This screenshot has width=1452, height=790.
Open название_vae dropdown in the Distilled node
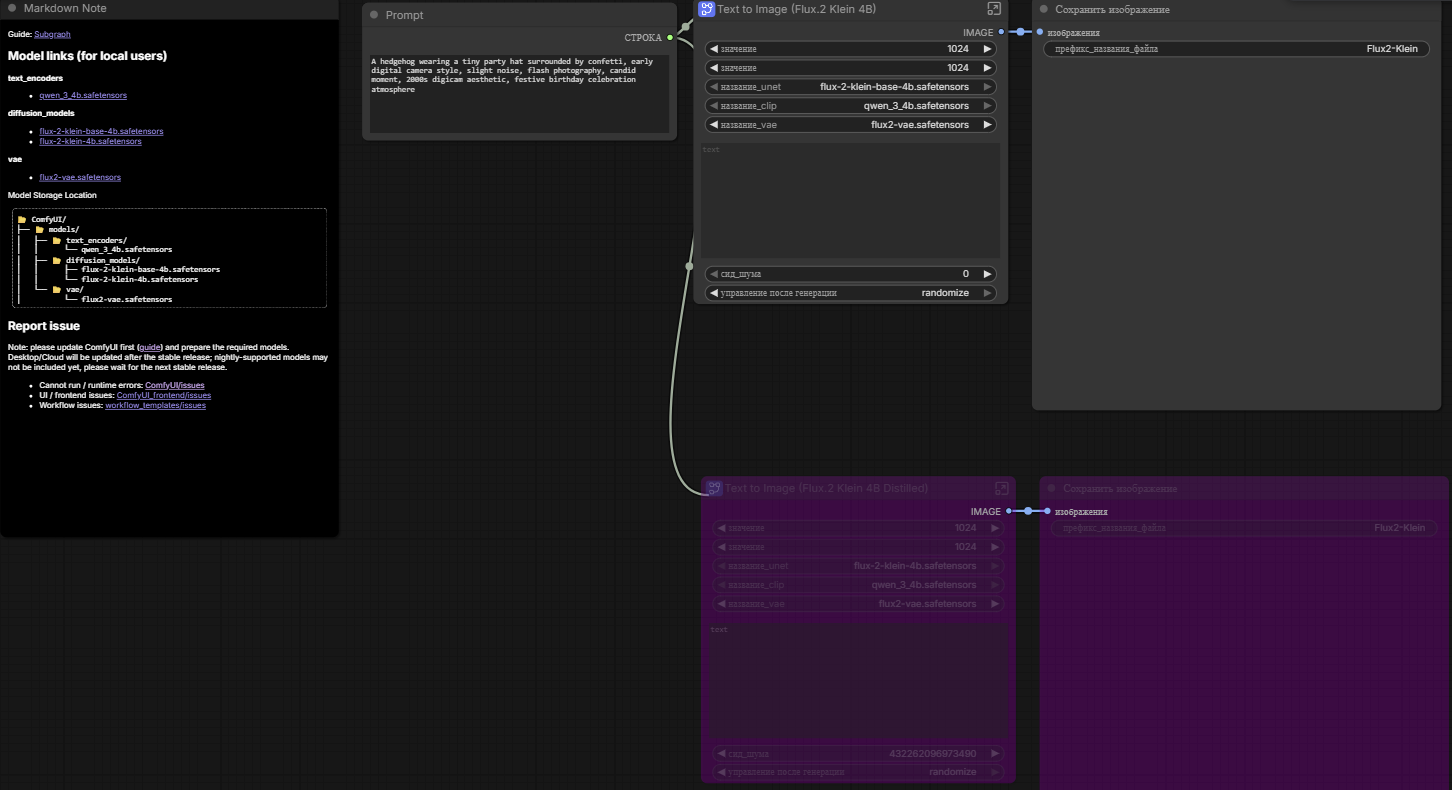pyautogui.click(x=858, y=604)
